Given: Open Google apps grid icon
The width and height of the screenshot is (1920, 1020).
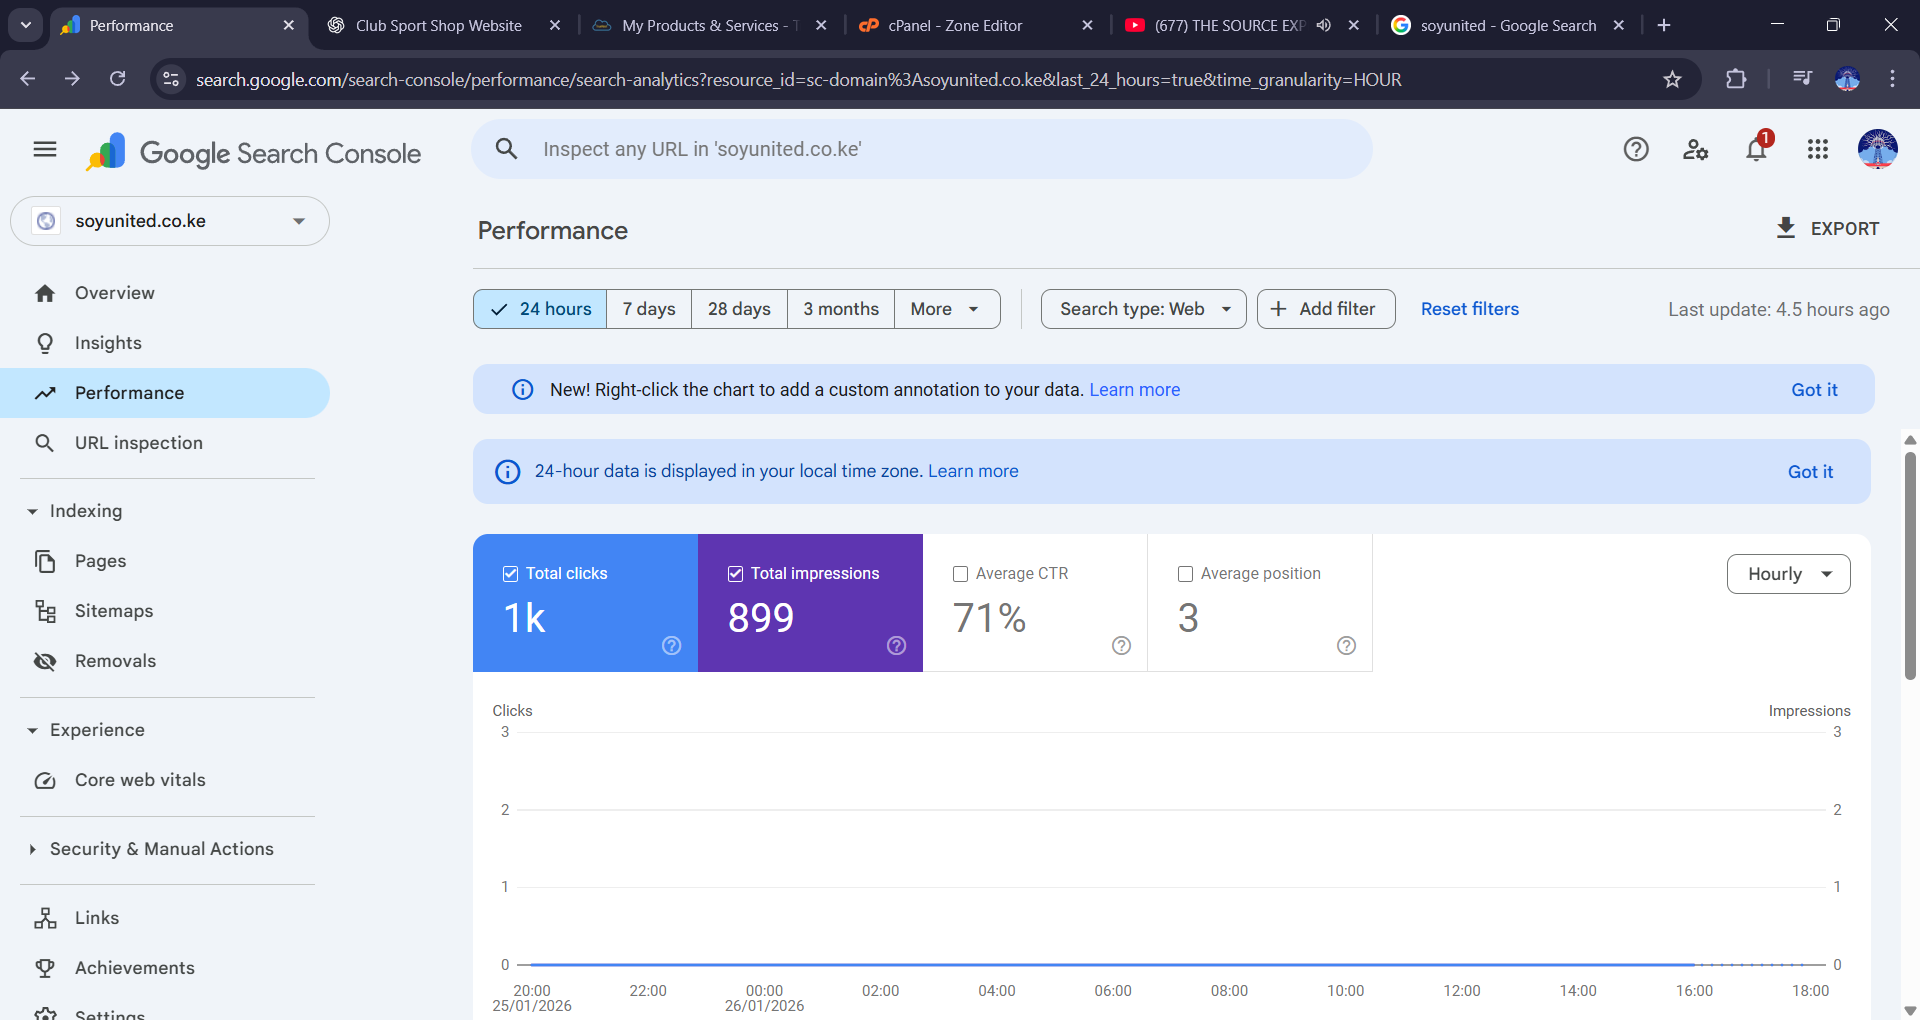Looking at the screenshot, I should point(1817,150).
